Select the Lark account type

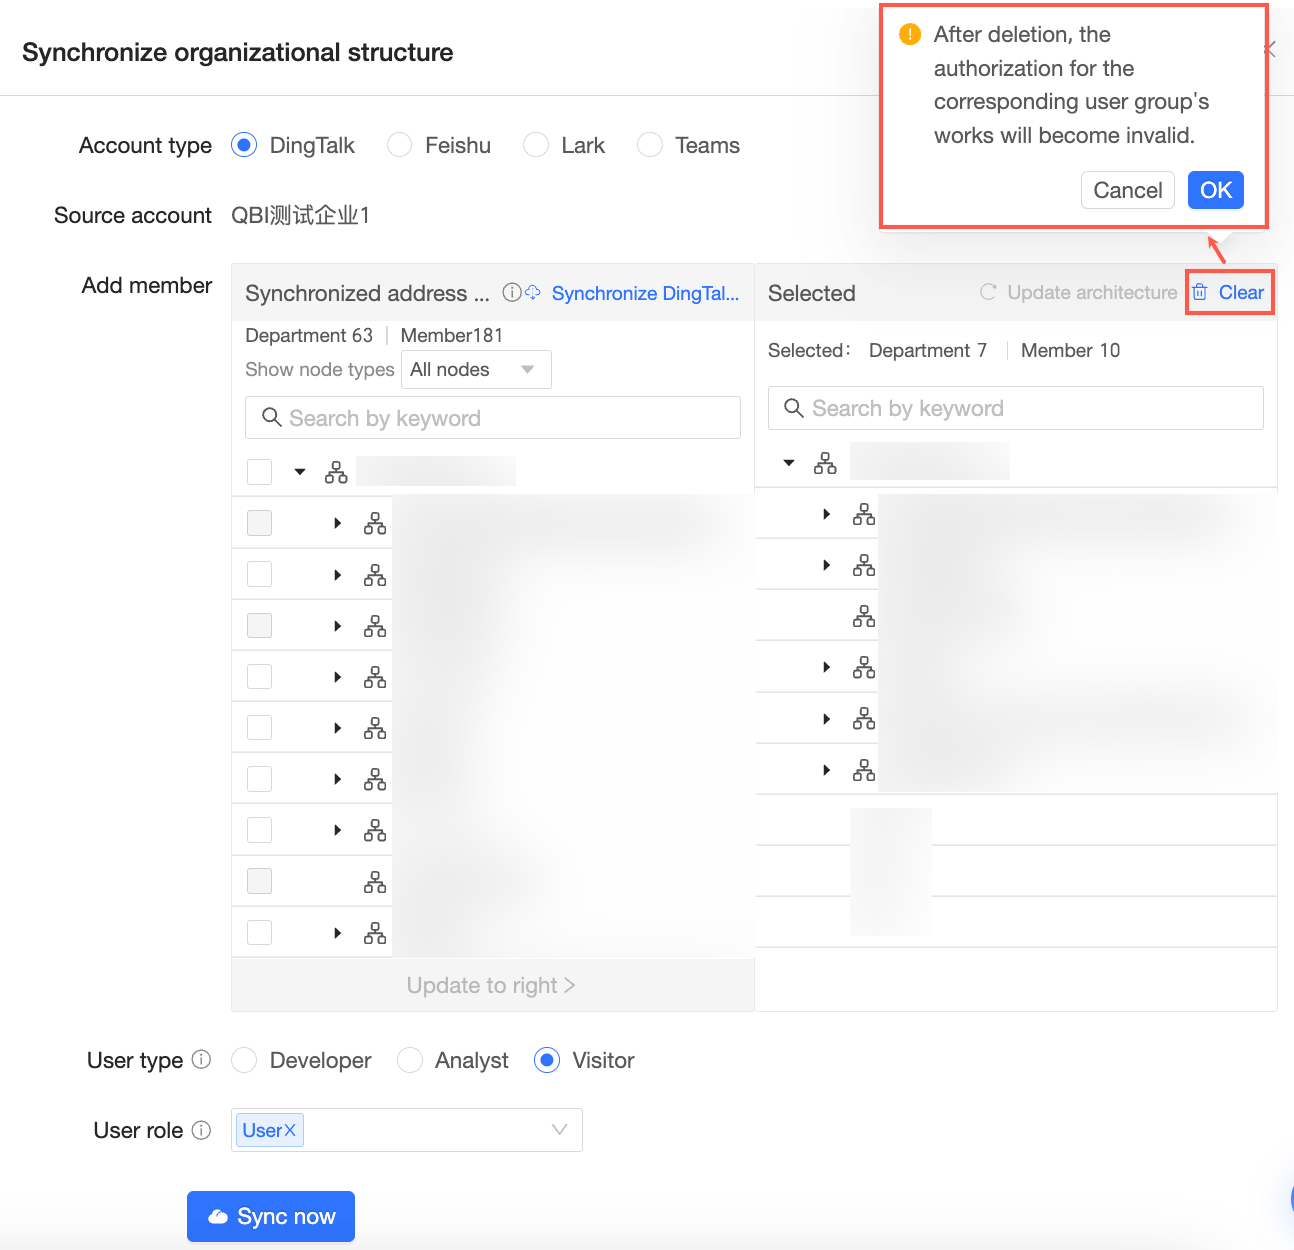coord(536,145)
